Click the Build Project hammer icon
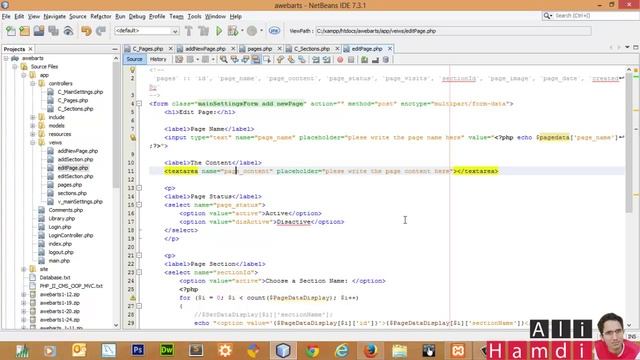The image size is (640, 360). 189,31
